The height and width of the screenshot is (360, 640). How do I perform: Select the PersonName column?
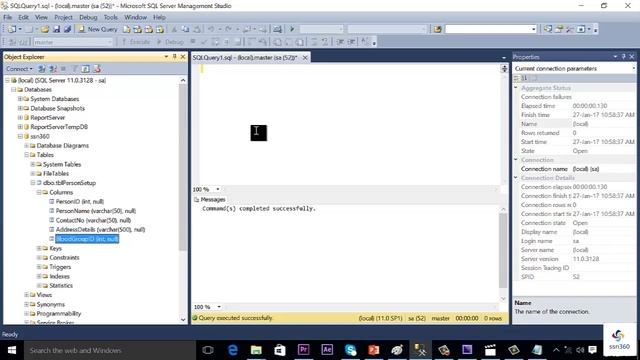click(96, 211)
